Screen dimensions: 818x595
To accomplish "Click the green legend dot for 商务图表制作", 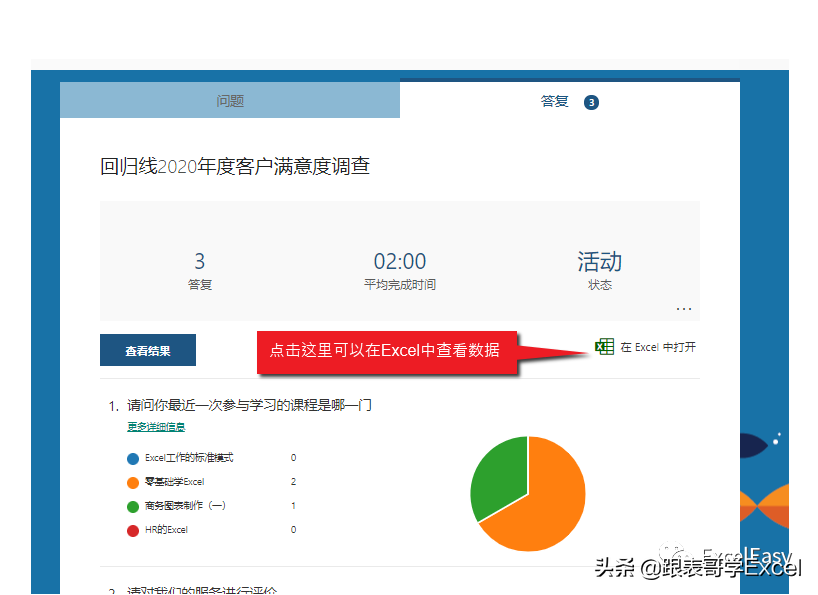I will [x=133, y=506].
